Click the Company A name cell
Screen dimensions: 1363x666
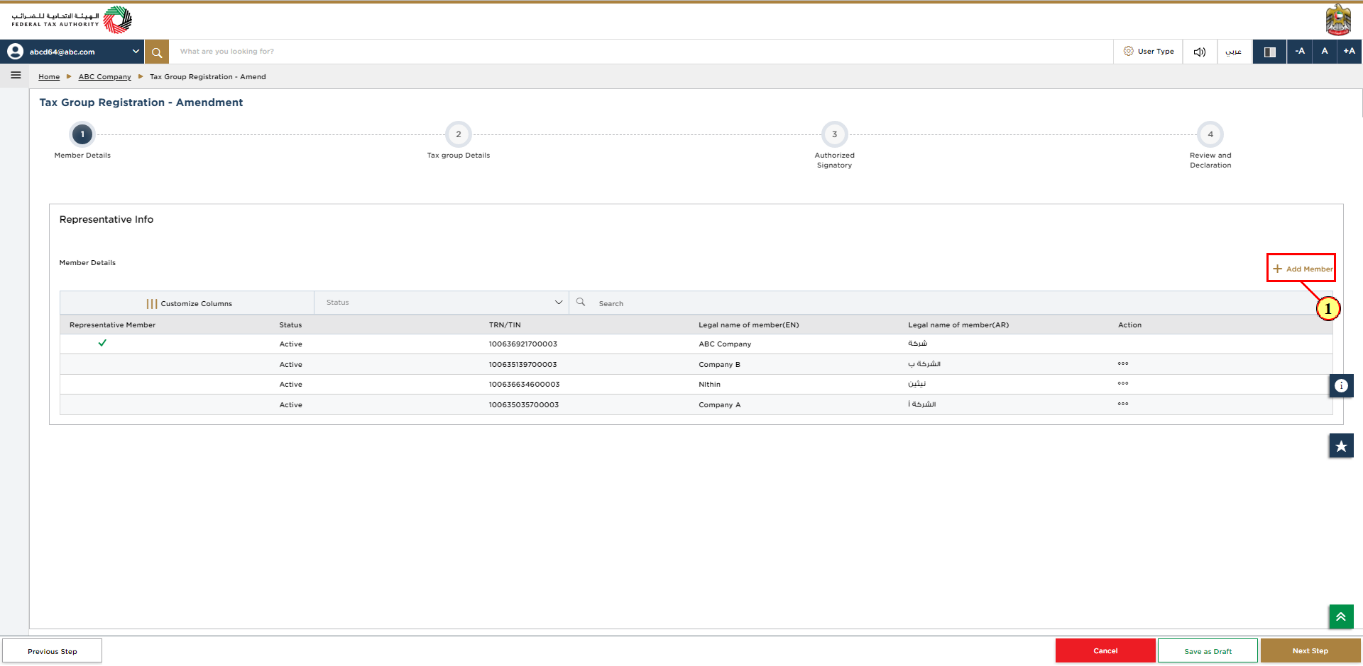click(719, 404)
